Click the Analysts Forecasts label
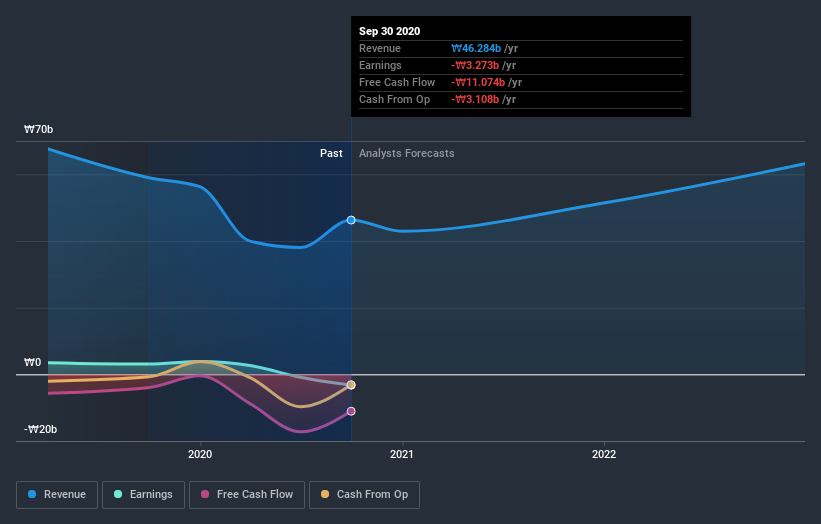 tap(407, 153)
